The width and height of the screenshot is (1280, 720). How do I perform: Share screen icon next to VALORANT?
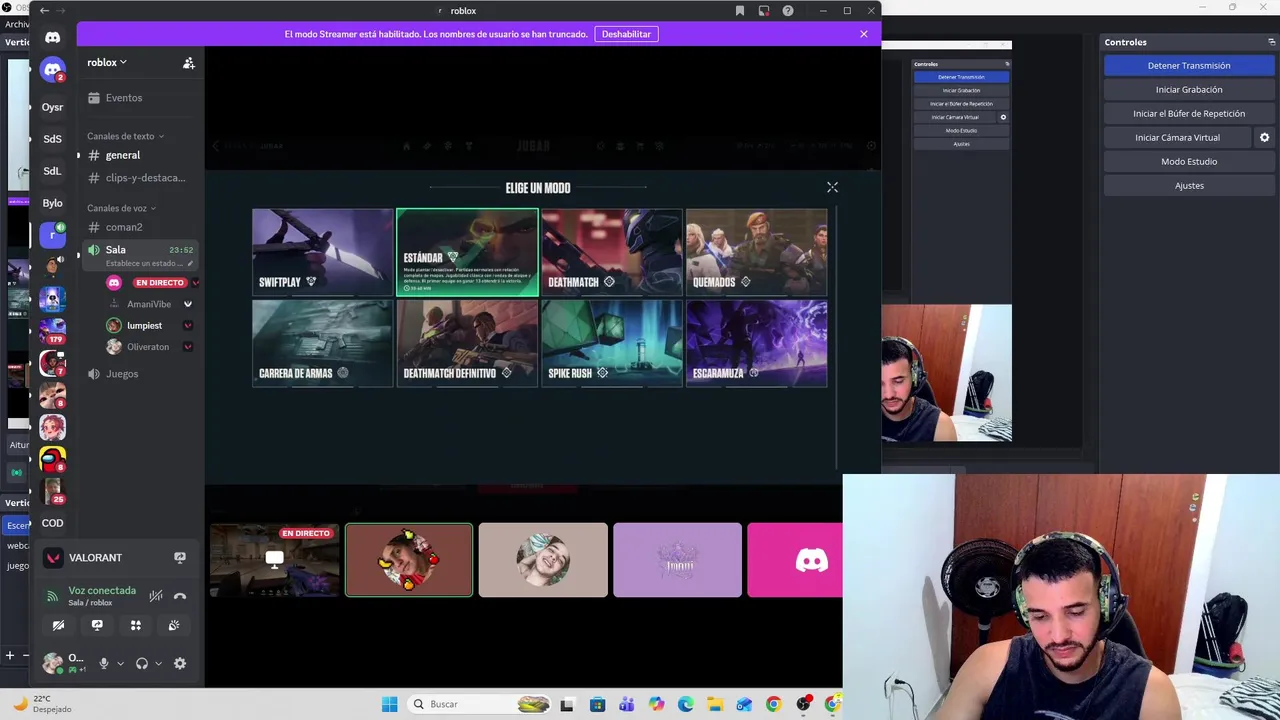pyautogui.click(x=180, y=557)
